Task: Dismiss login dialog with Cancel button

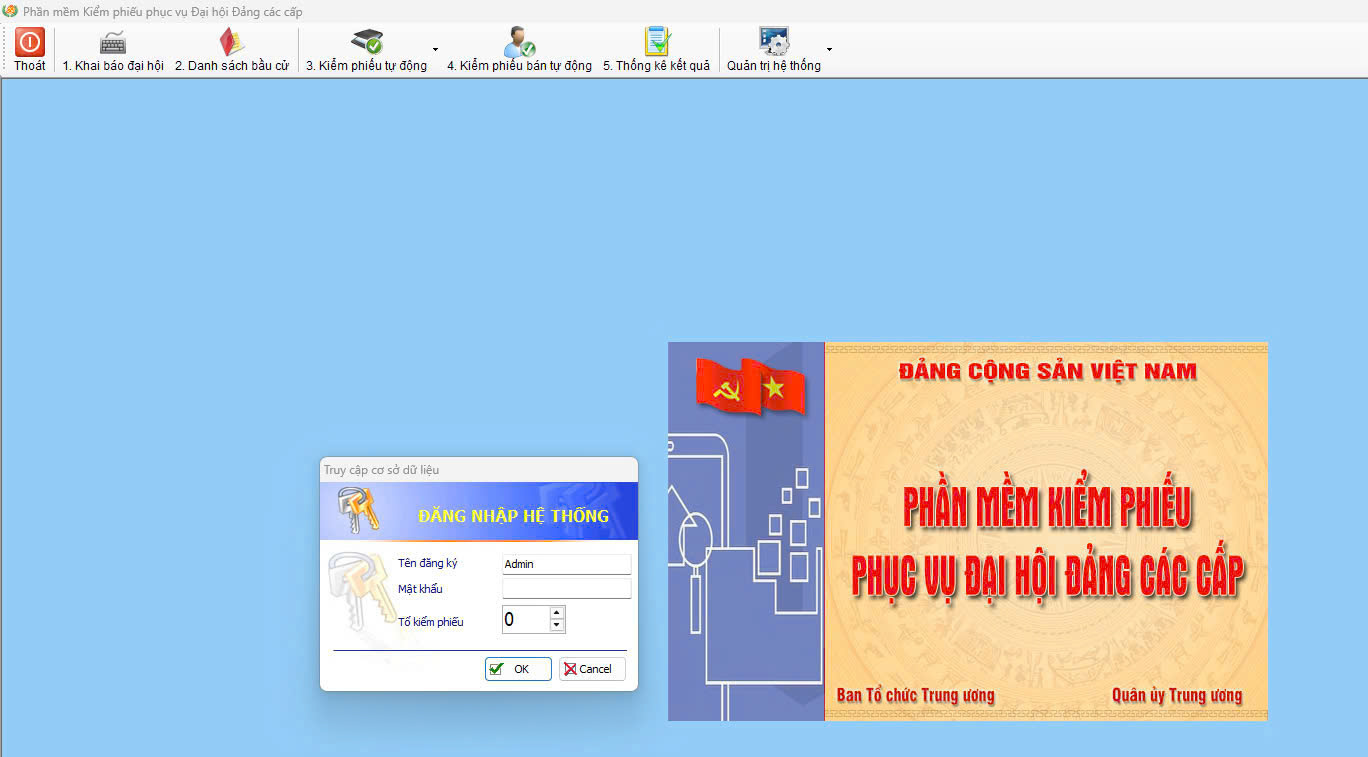Action: click(x=592, y=669)
